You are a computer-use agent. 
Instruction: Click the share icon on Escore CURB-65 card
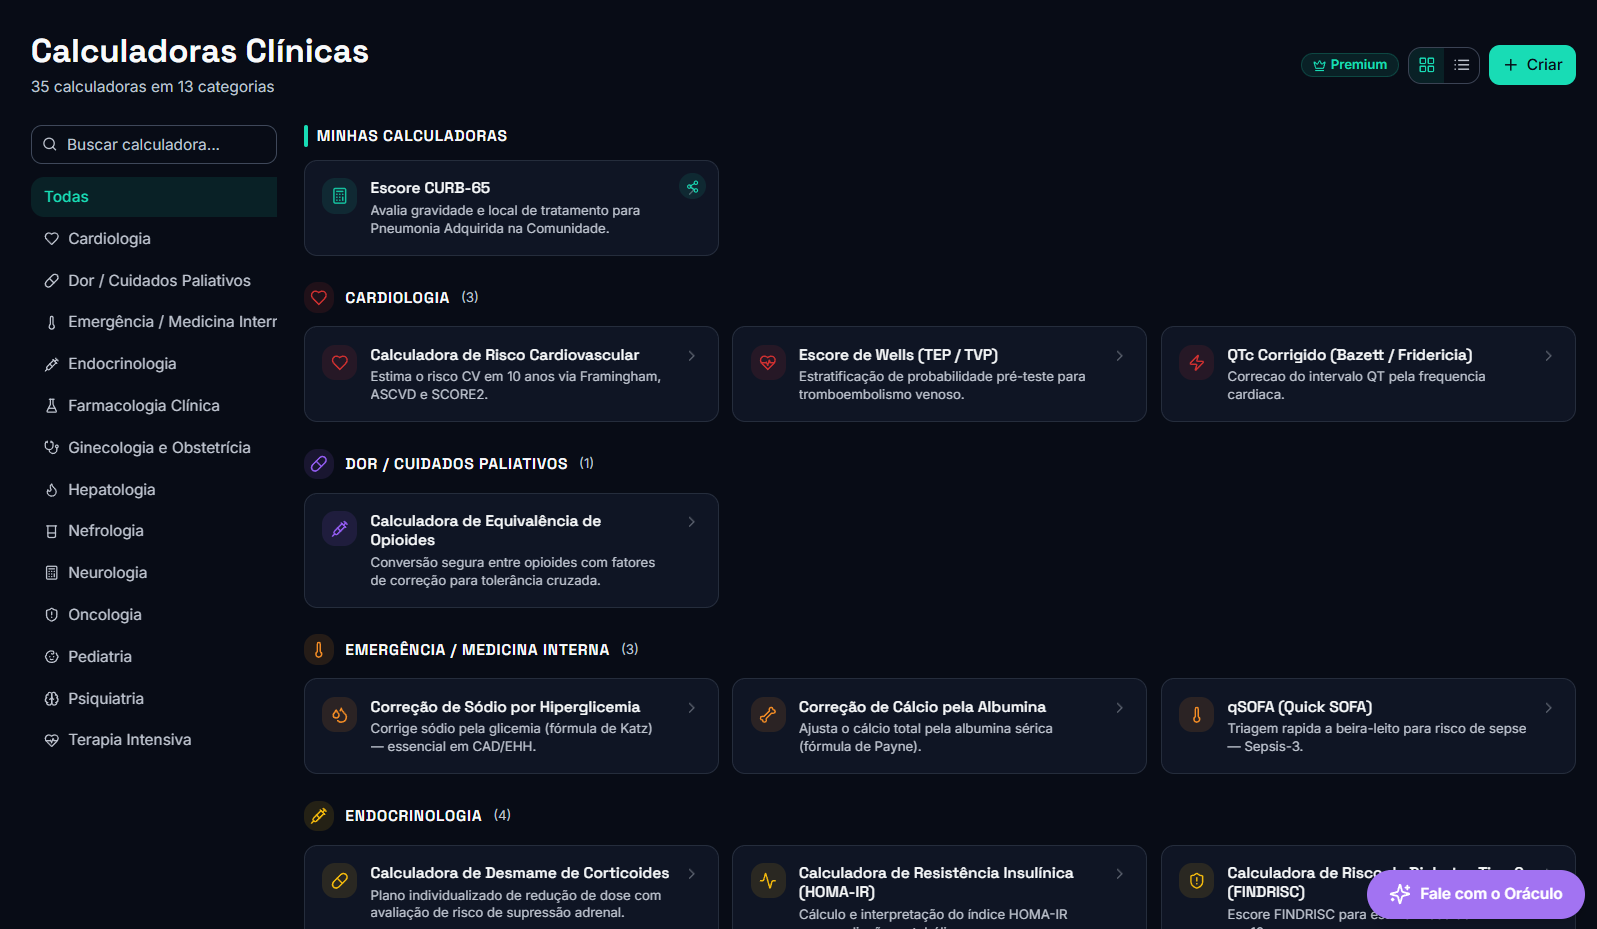point(692,187)
